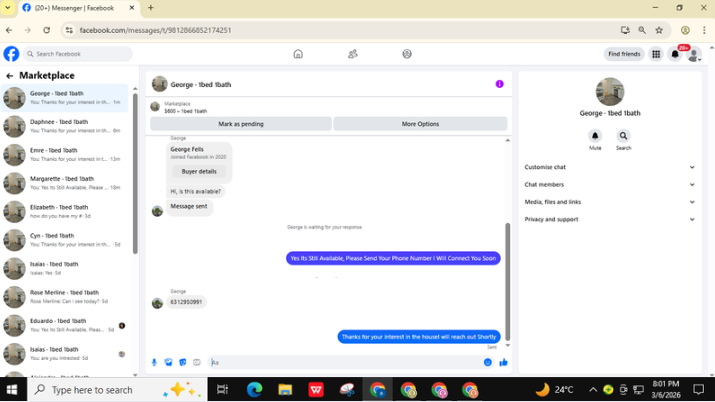Bookmark this page with the star icon
715x402 pixels.
(x=659, y=30)
